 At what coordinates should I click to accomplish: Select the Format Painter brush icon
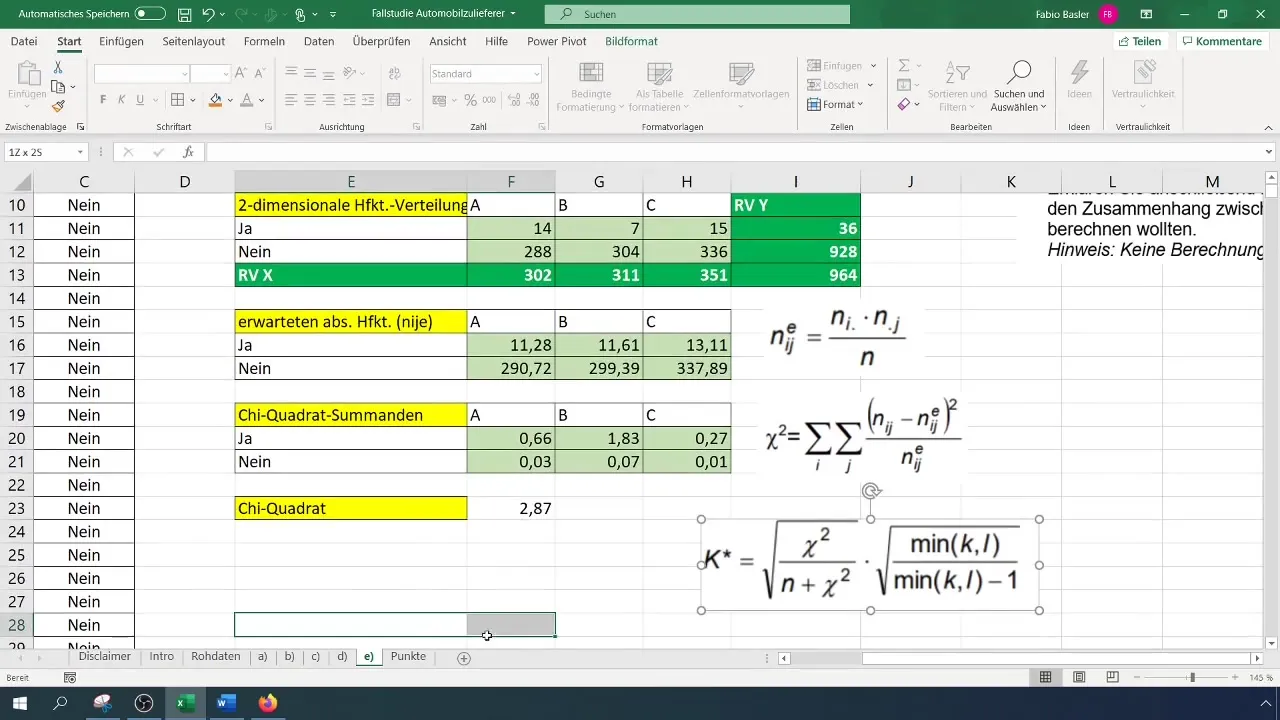click(x=58, y=105)
